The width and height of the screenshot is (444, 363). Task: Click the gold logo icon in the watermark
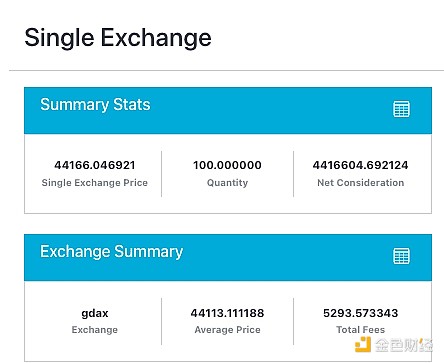point(363,344)
